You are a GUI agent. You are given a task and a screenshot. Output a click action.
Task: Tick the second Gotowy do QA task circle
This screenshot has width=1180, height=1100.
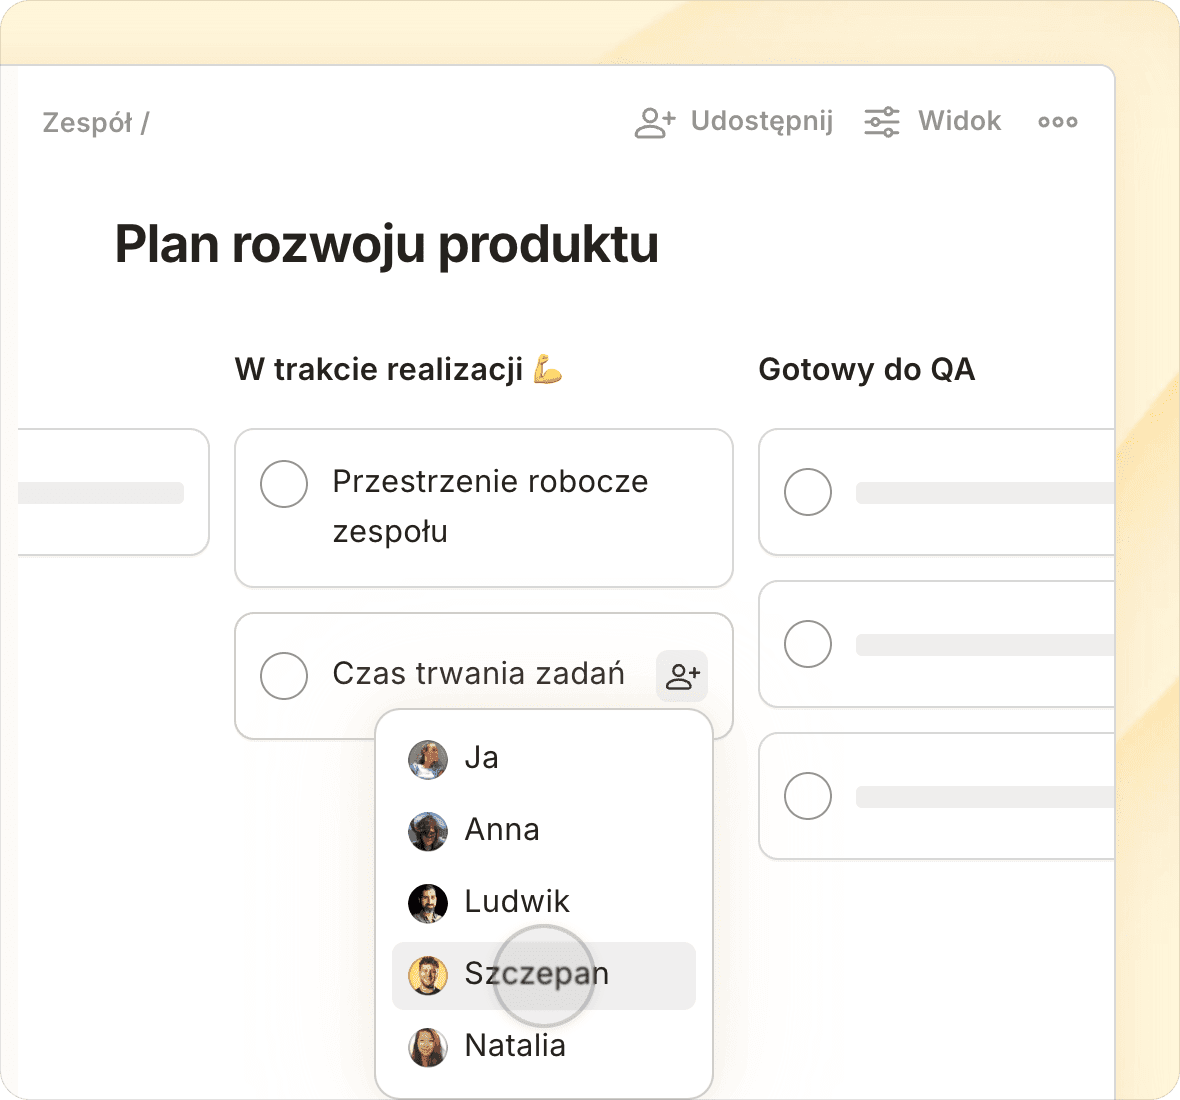coord(808,644)
